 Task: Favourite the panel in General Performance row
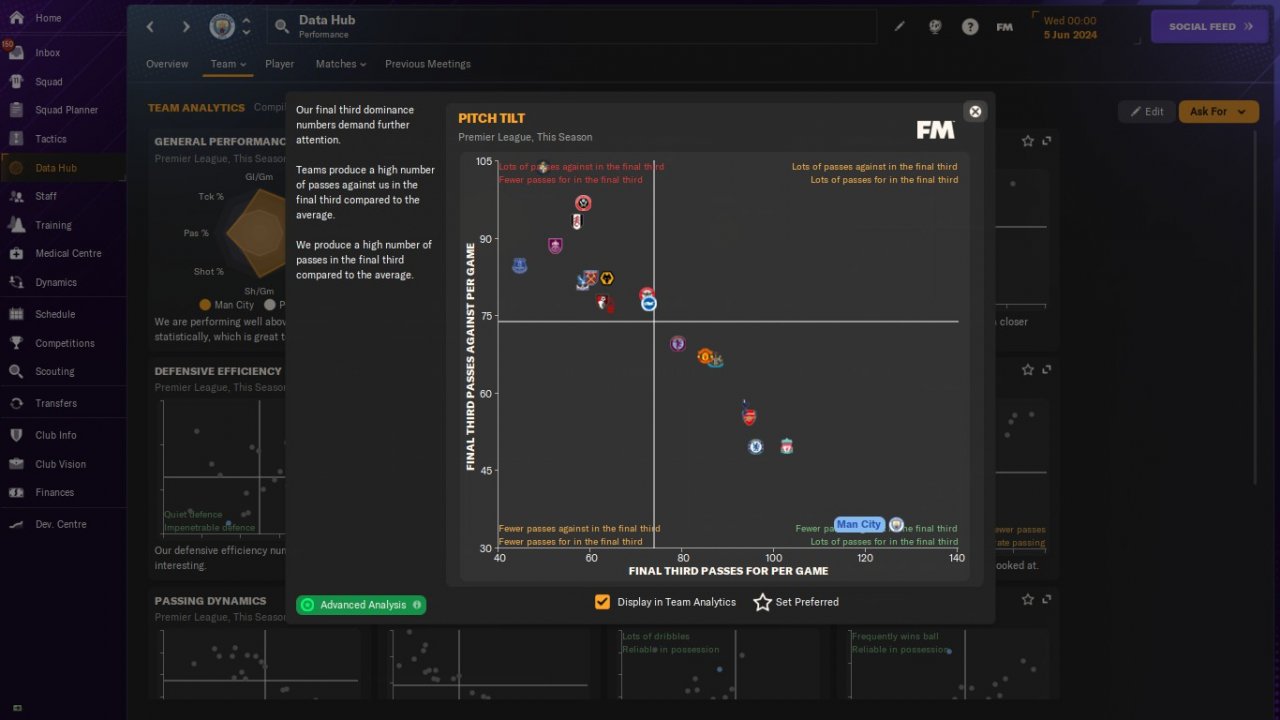1028,141
